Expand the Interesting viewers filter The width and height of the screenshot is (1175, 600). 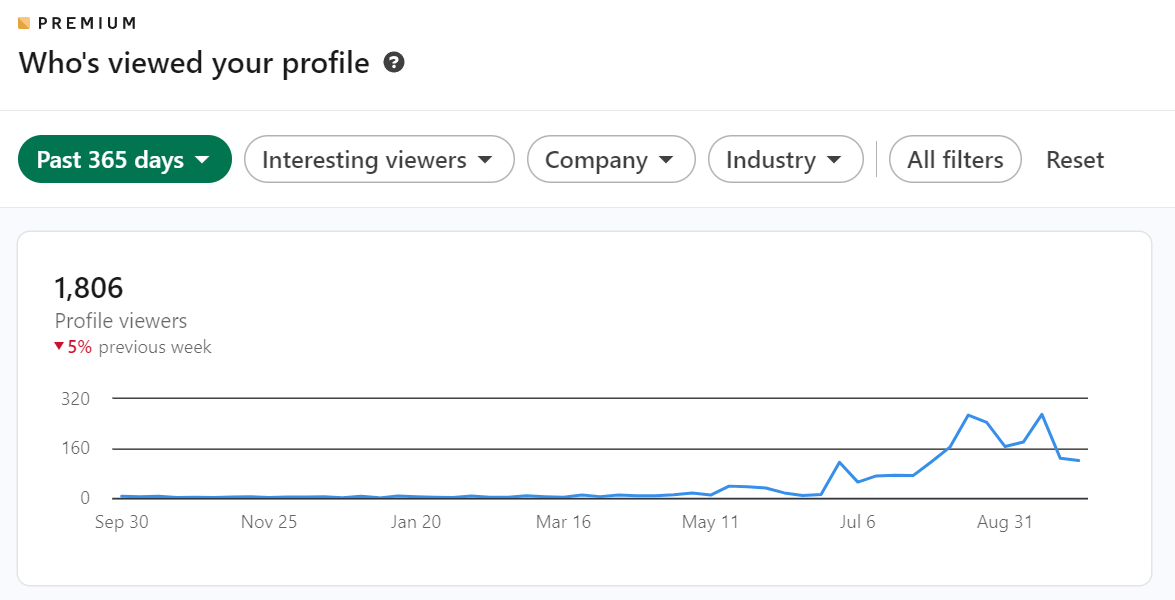click(x=378, y=160)
